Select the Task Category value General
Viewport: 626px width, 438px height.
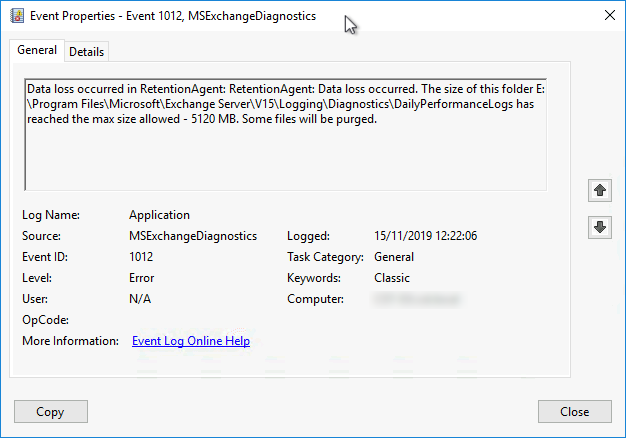click(x=394, y=257)
